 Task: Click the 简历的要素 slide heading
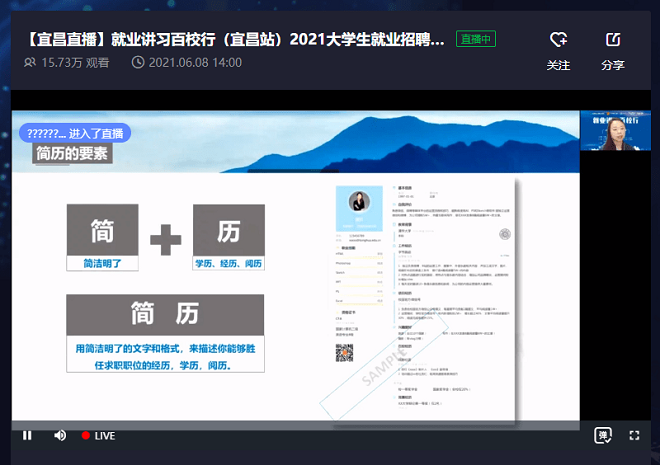tap(72, 154)
